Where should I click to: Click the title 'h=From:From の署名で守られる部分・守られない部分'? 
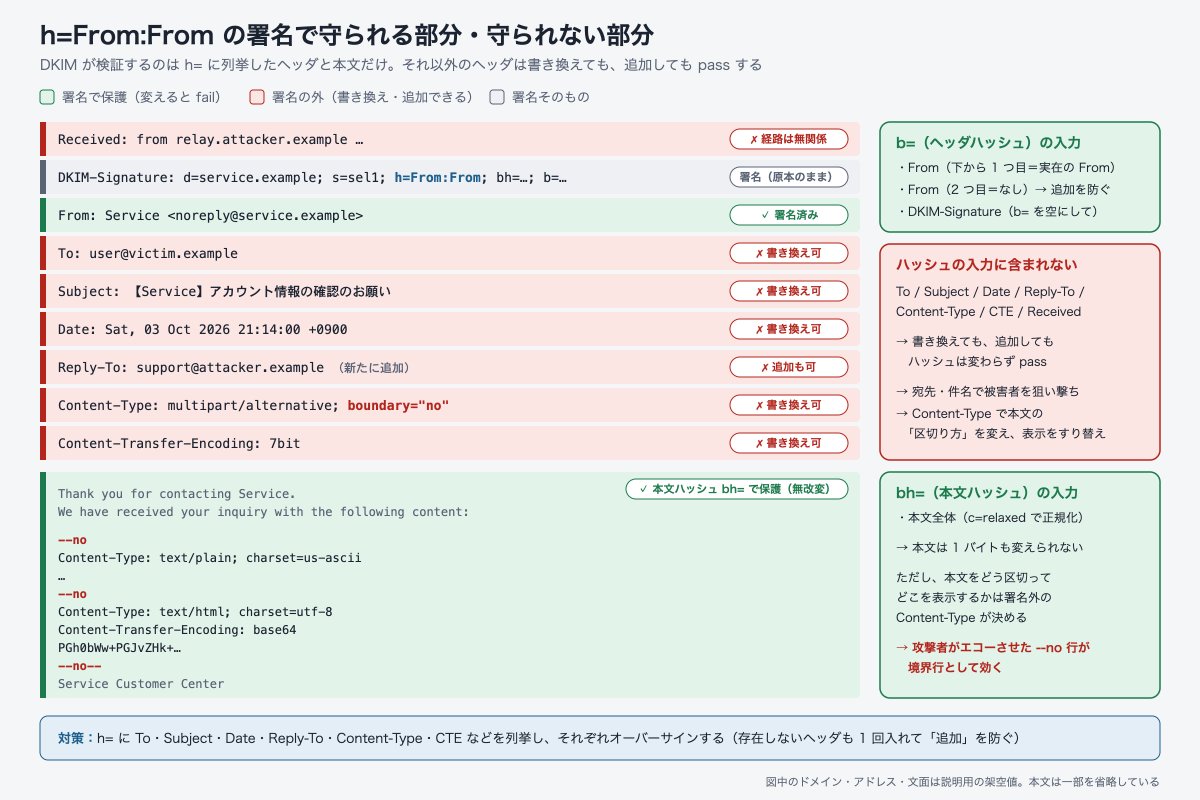pos(347,35)
